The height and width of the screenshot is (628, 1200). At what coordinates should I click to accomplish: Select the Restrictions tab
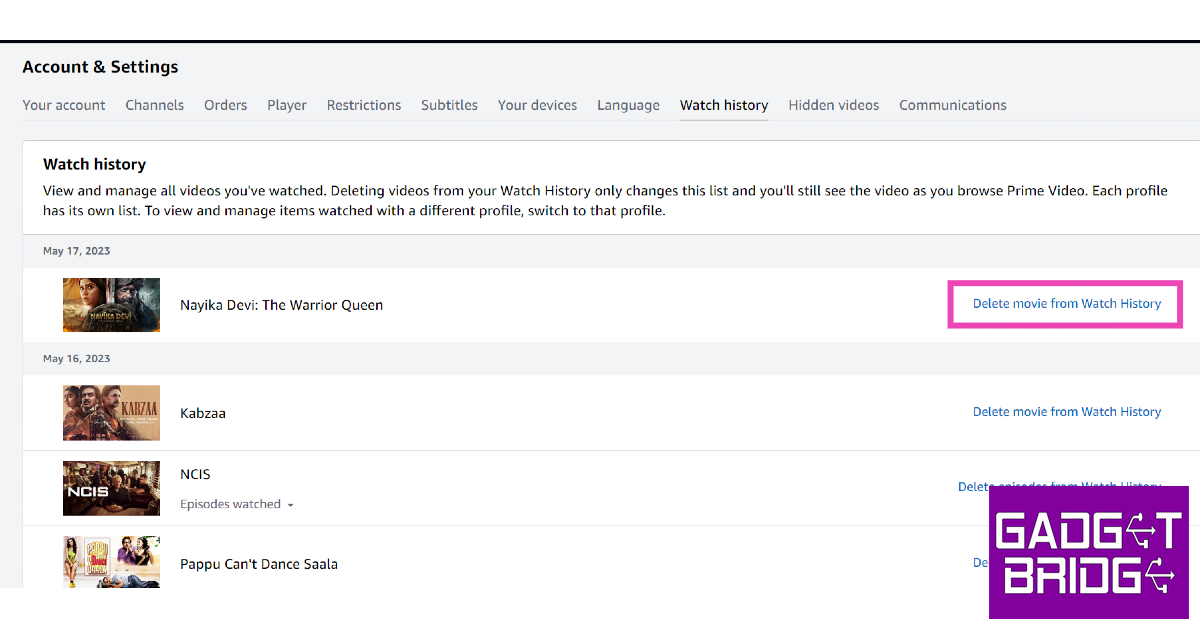363,105
